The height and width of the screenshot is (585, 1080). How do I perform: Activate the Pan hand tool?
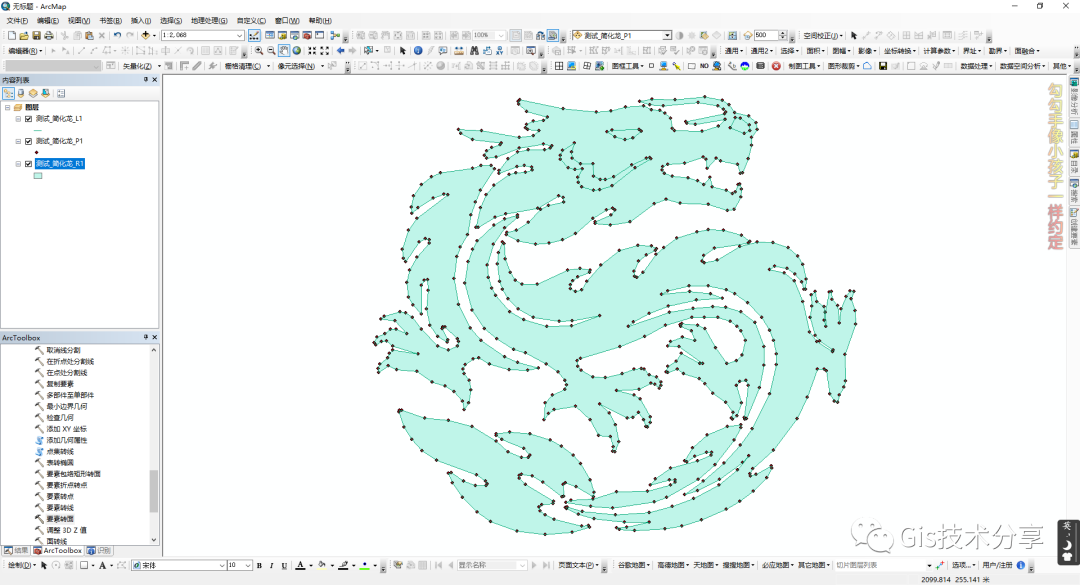click(x=284, y=50)
